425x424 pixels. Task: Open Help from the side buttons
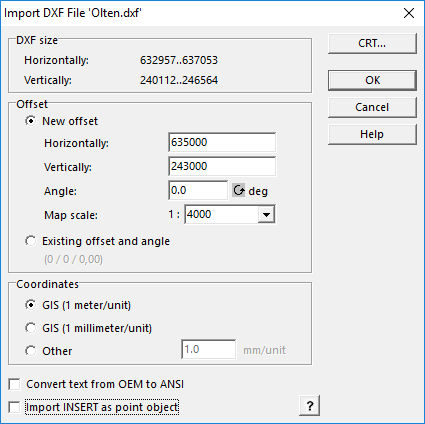[372, 134]
